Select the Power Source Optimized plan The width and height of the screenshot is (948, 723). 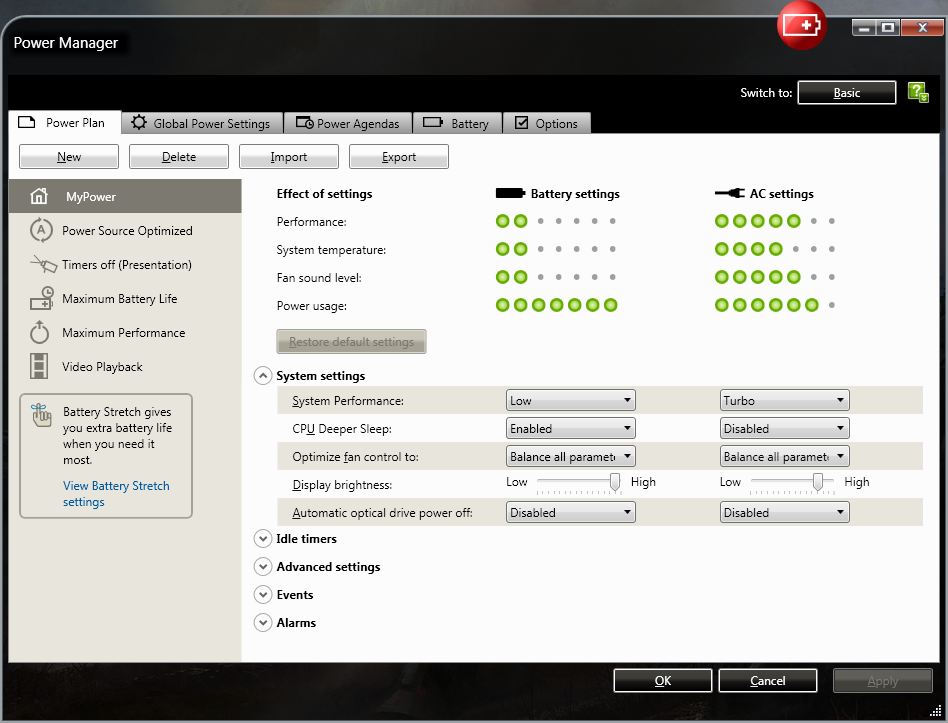coord(125,230)
